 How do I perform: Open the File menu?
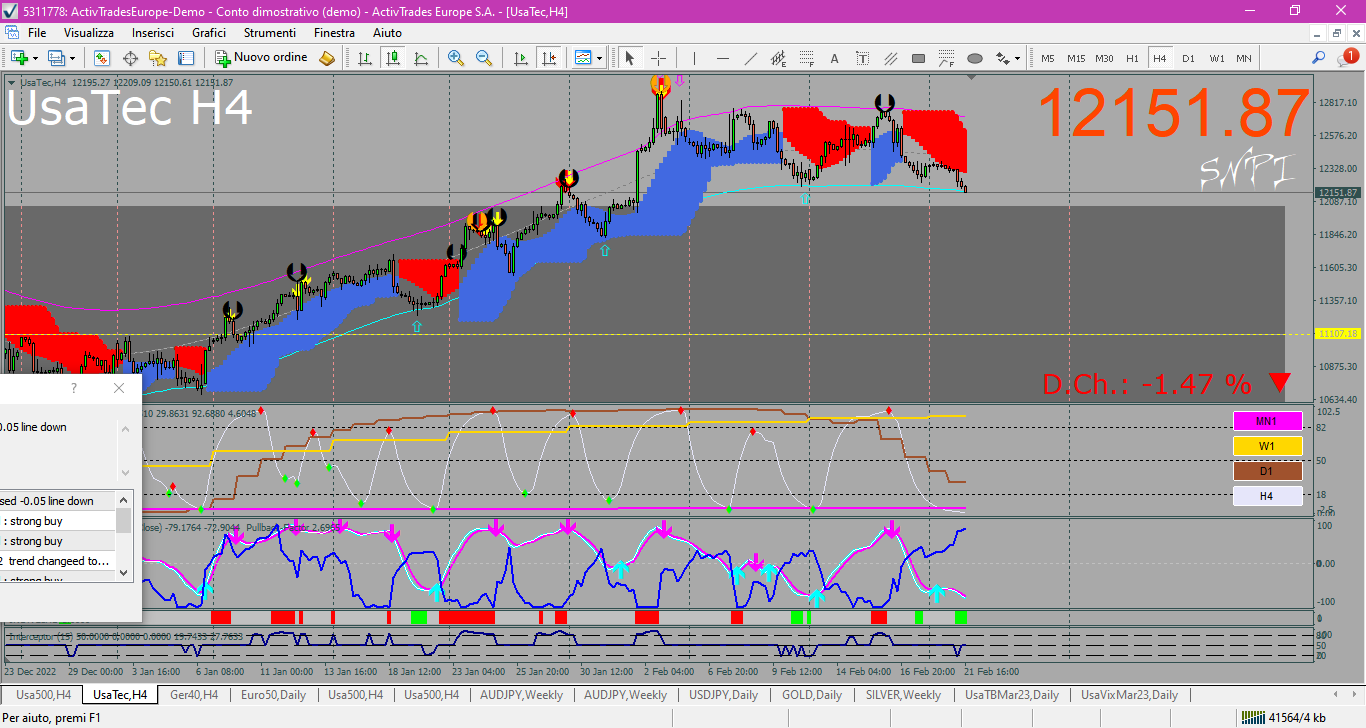click(x=37, y=33)
